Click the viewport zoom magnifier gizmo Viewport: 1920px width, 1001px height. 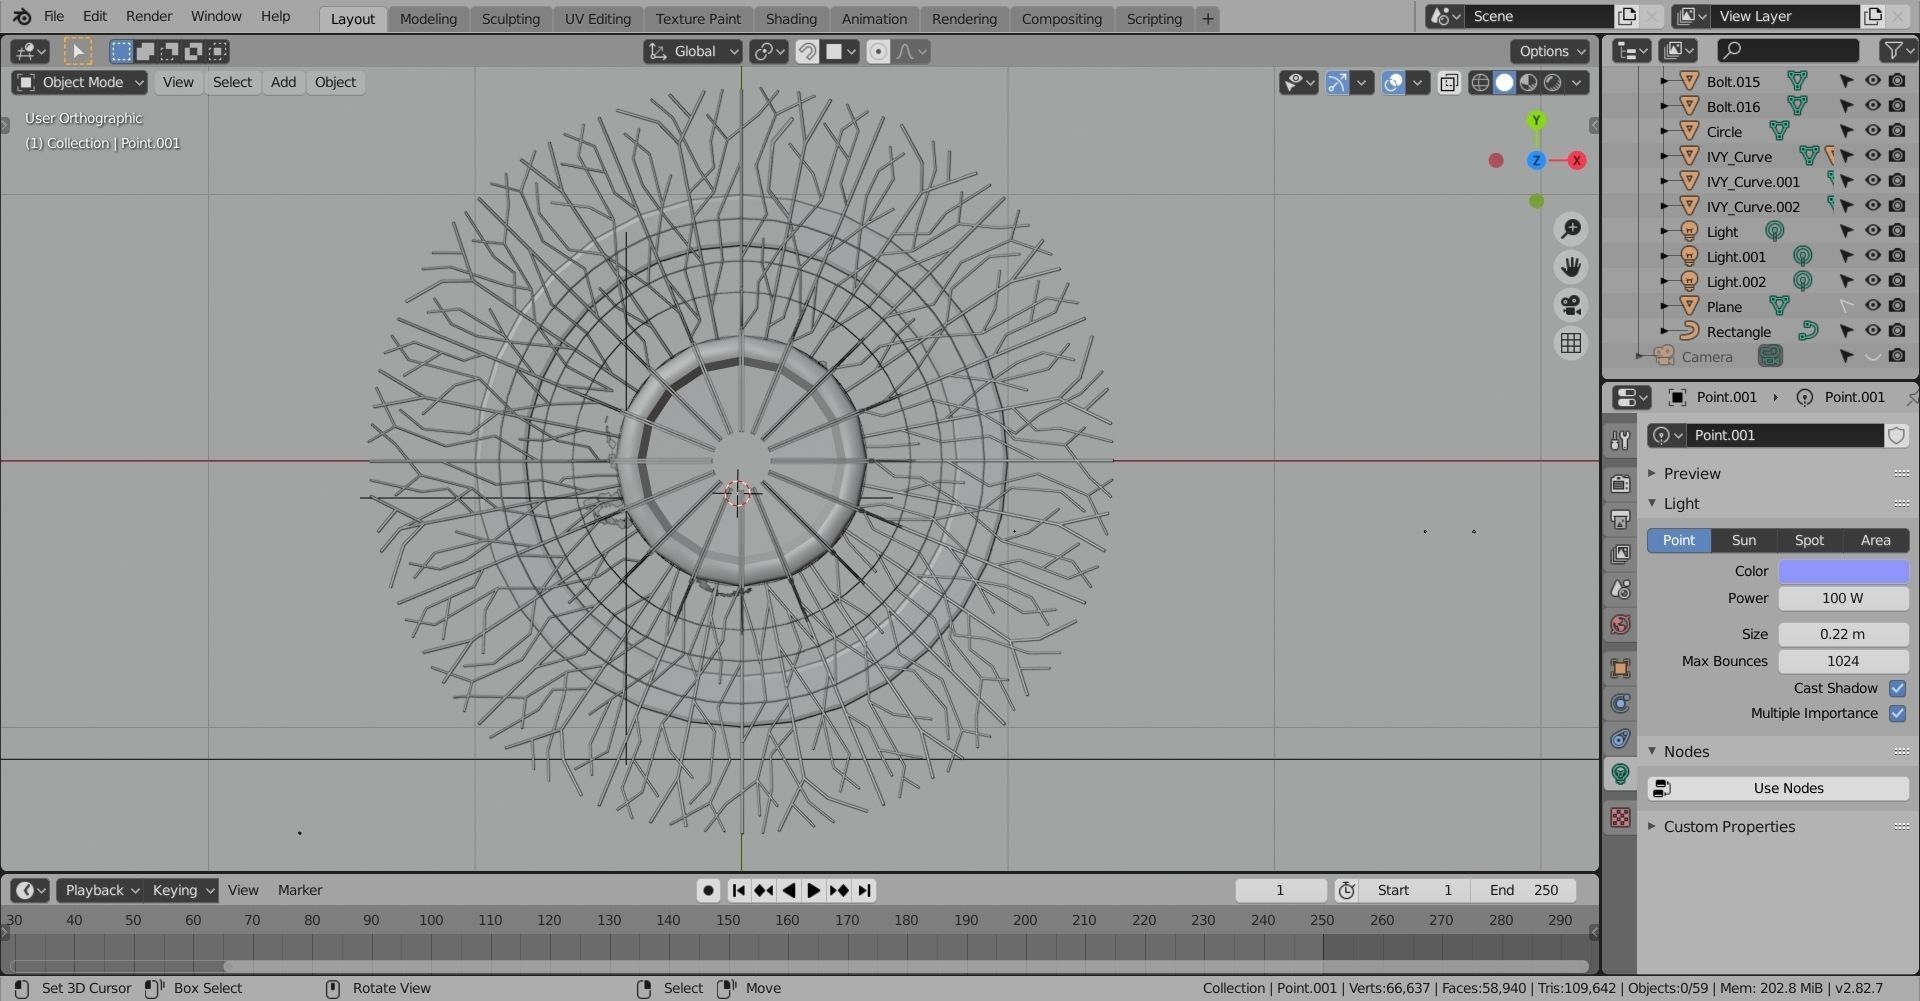point(1571,229)
